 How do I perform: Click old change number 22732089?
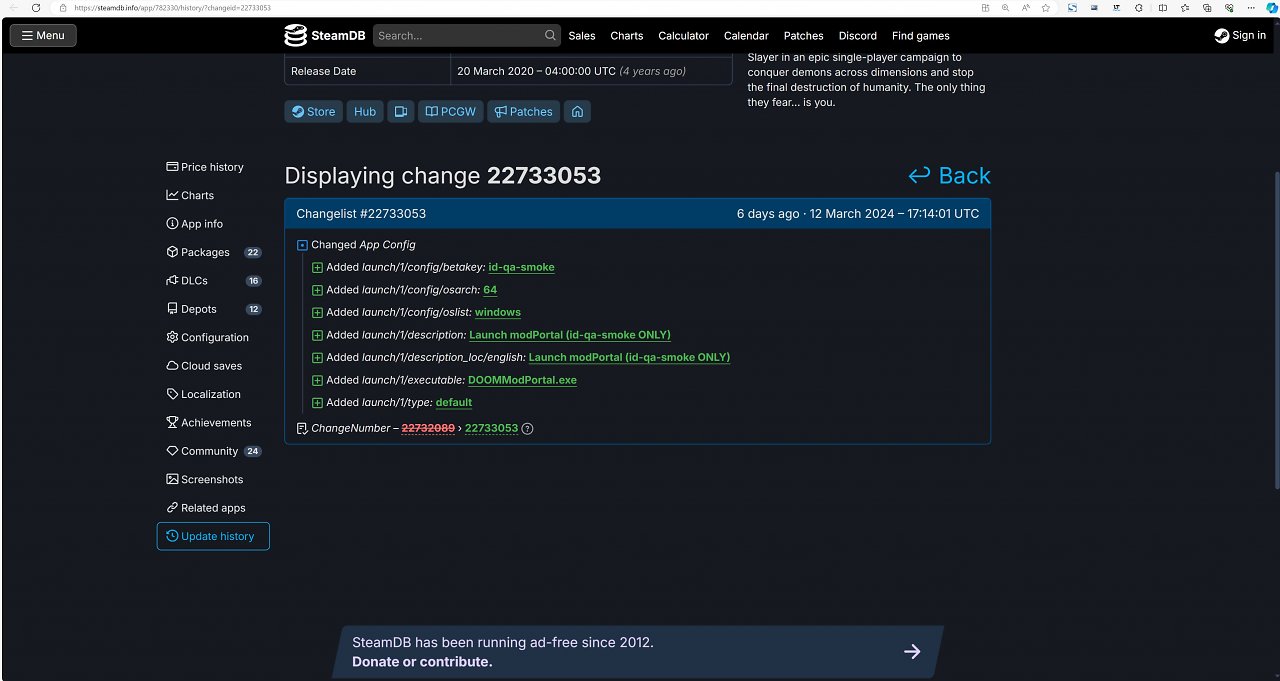tap(428, 428)
